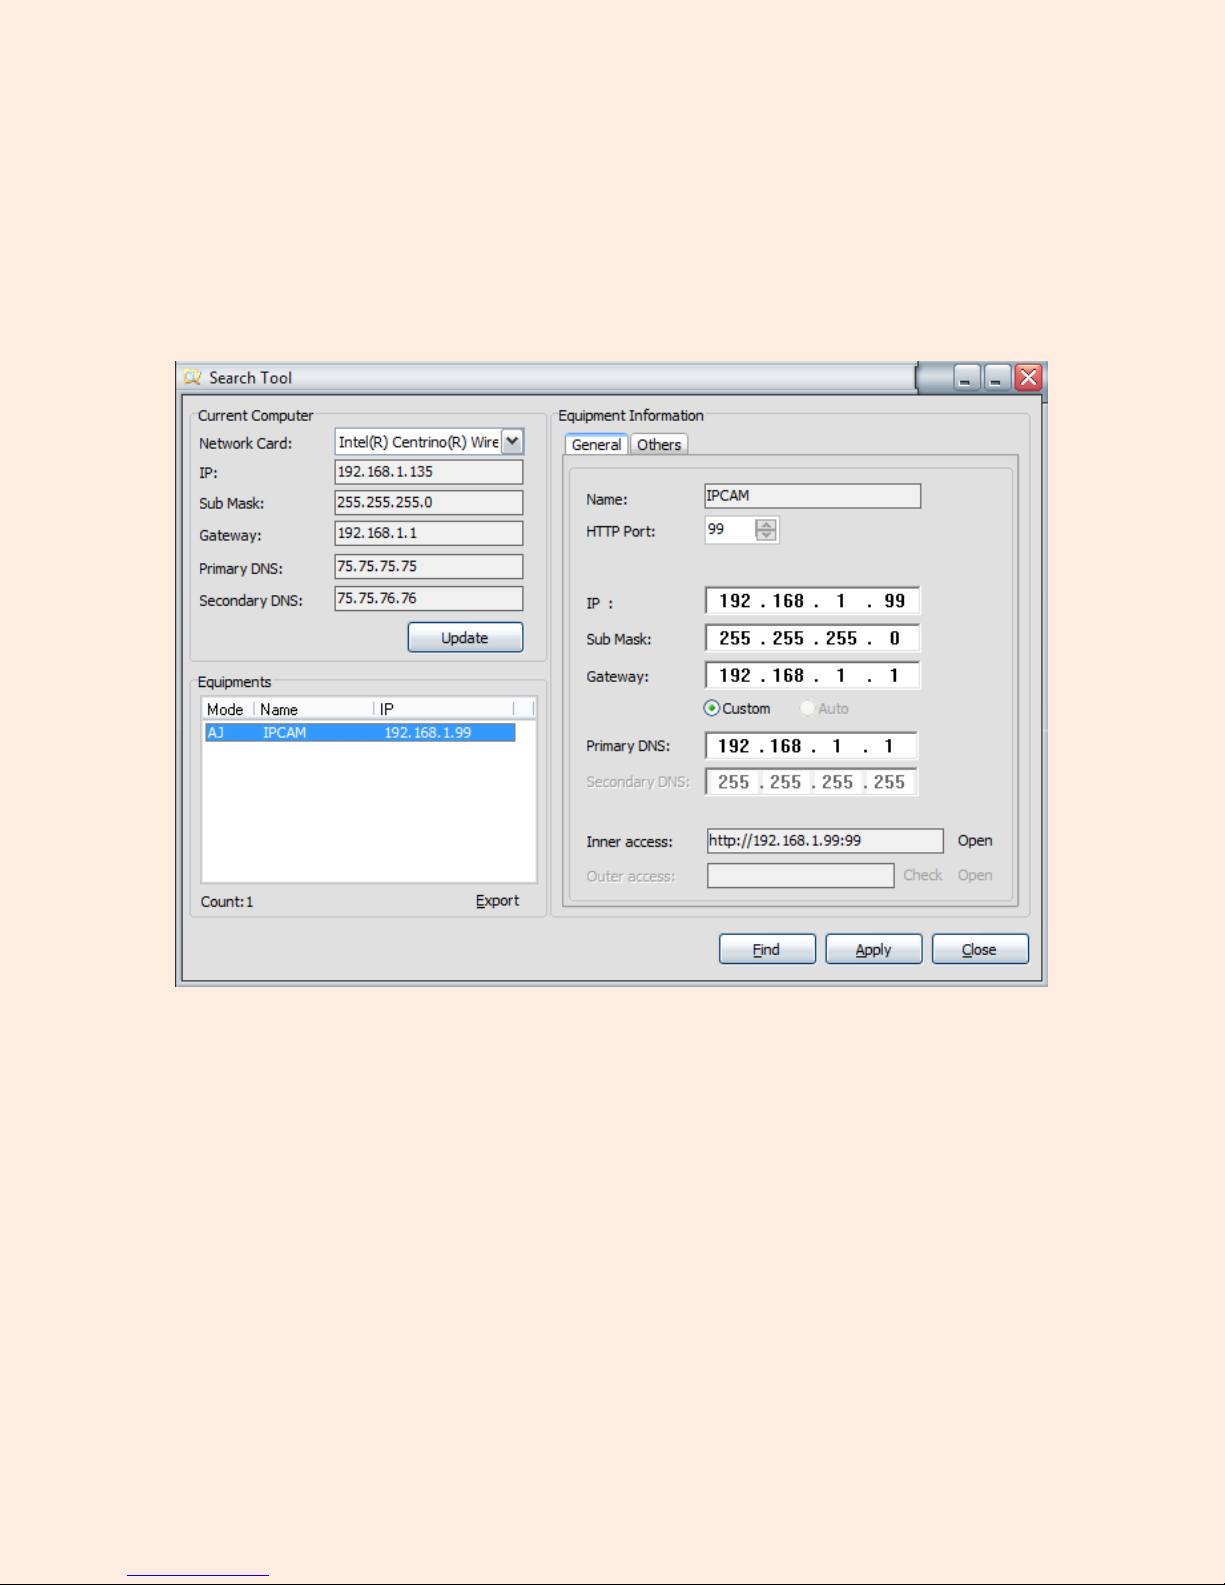Click the equipment Primary DNS field
This screenshot has width=1225, height=1585.
[810, 746]
